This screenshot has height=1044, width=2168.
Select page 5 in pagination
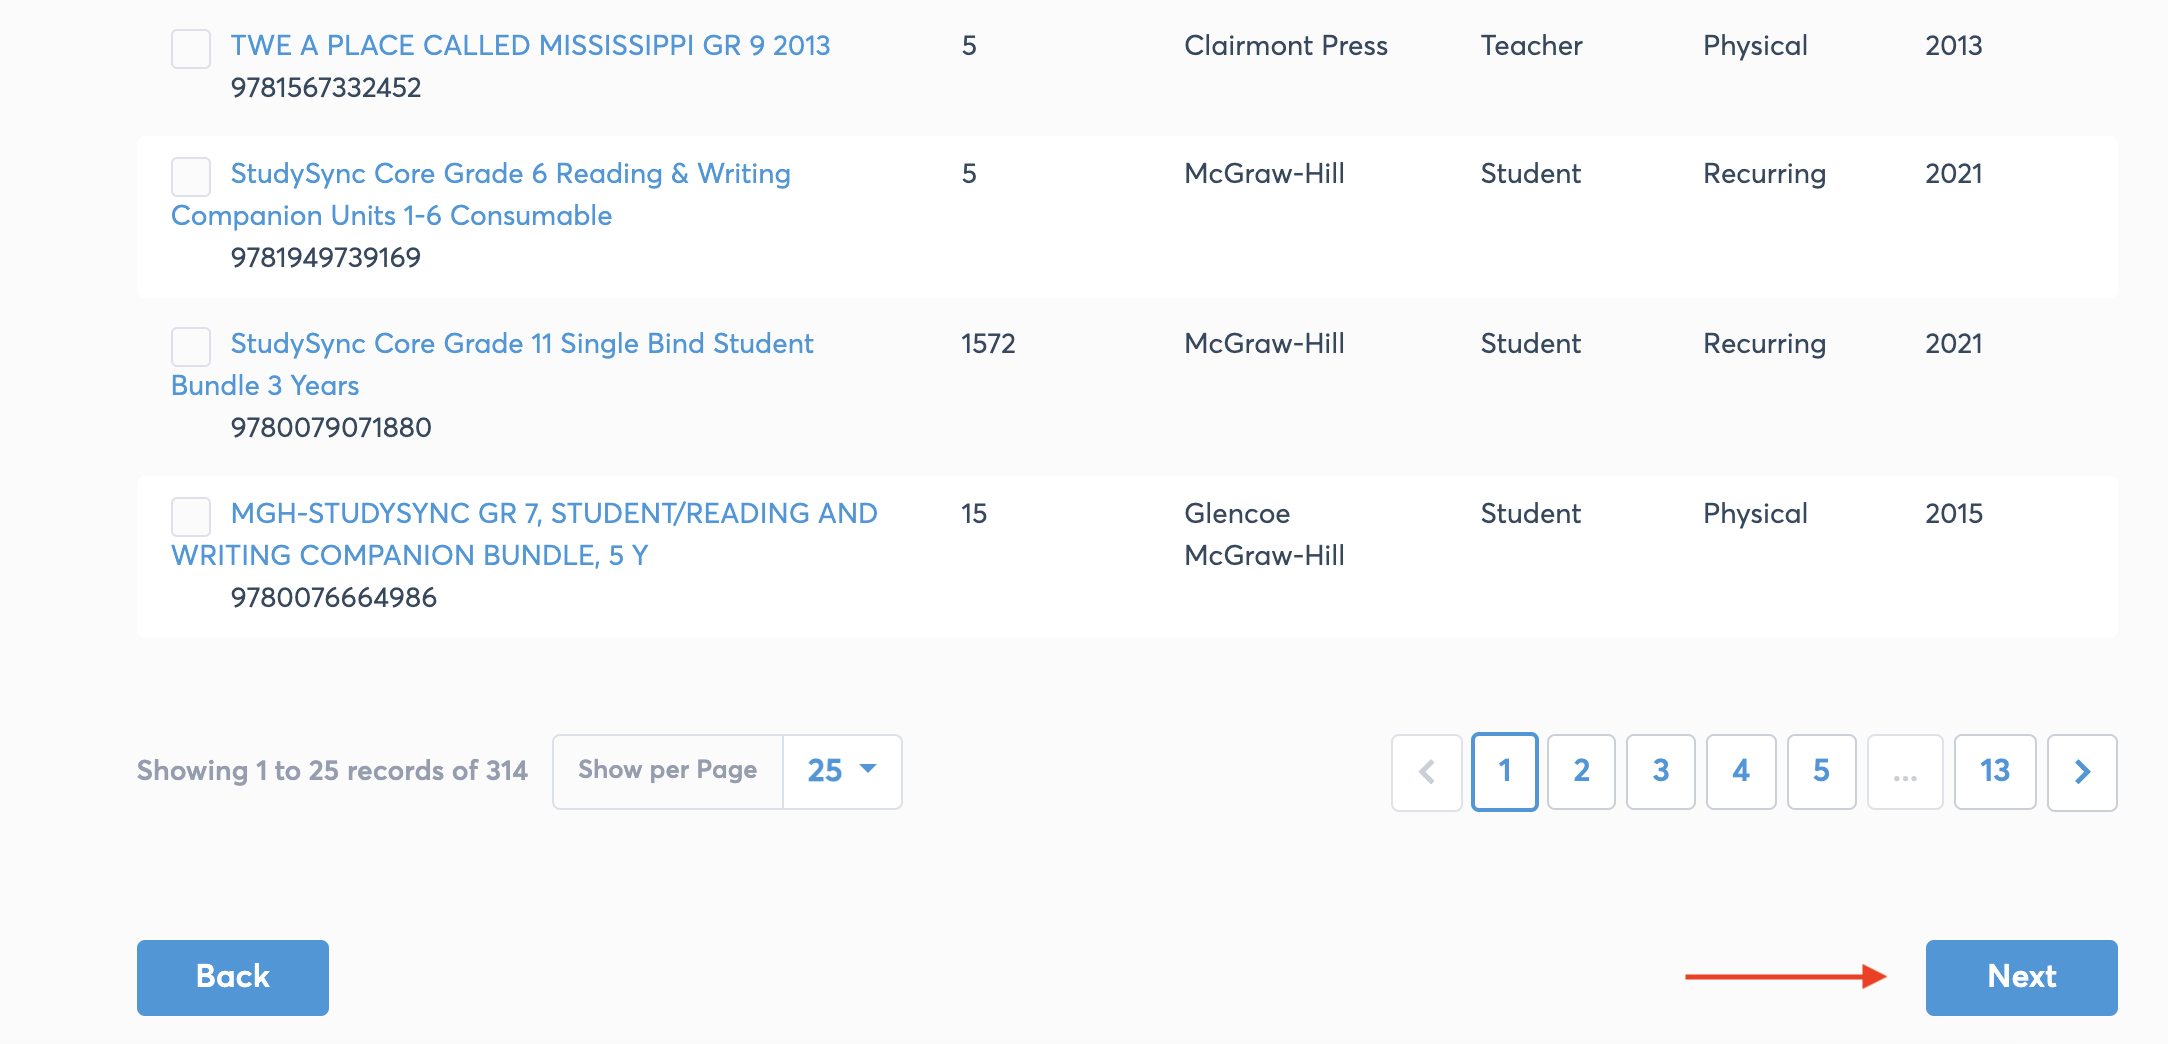[1821, 771]
